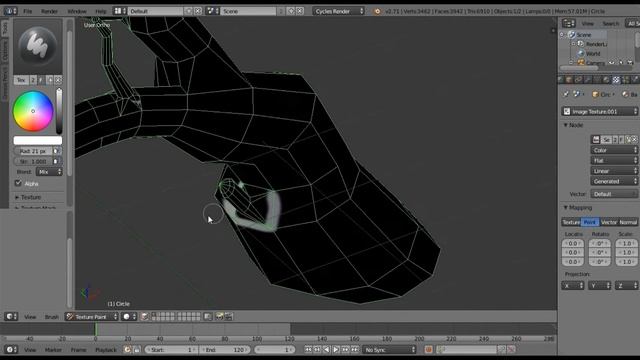Add a new scene with plus button
The image size is (640, 360).
pyautogui.click(x=291, y=11)
